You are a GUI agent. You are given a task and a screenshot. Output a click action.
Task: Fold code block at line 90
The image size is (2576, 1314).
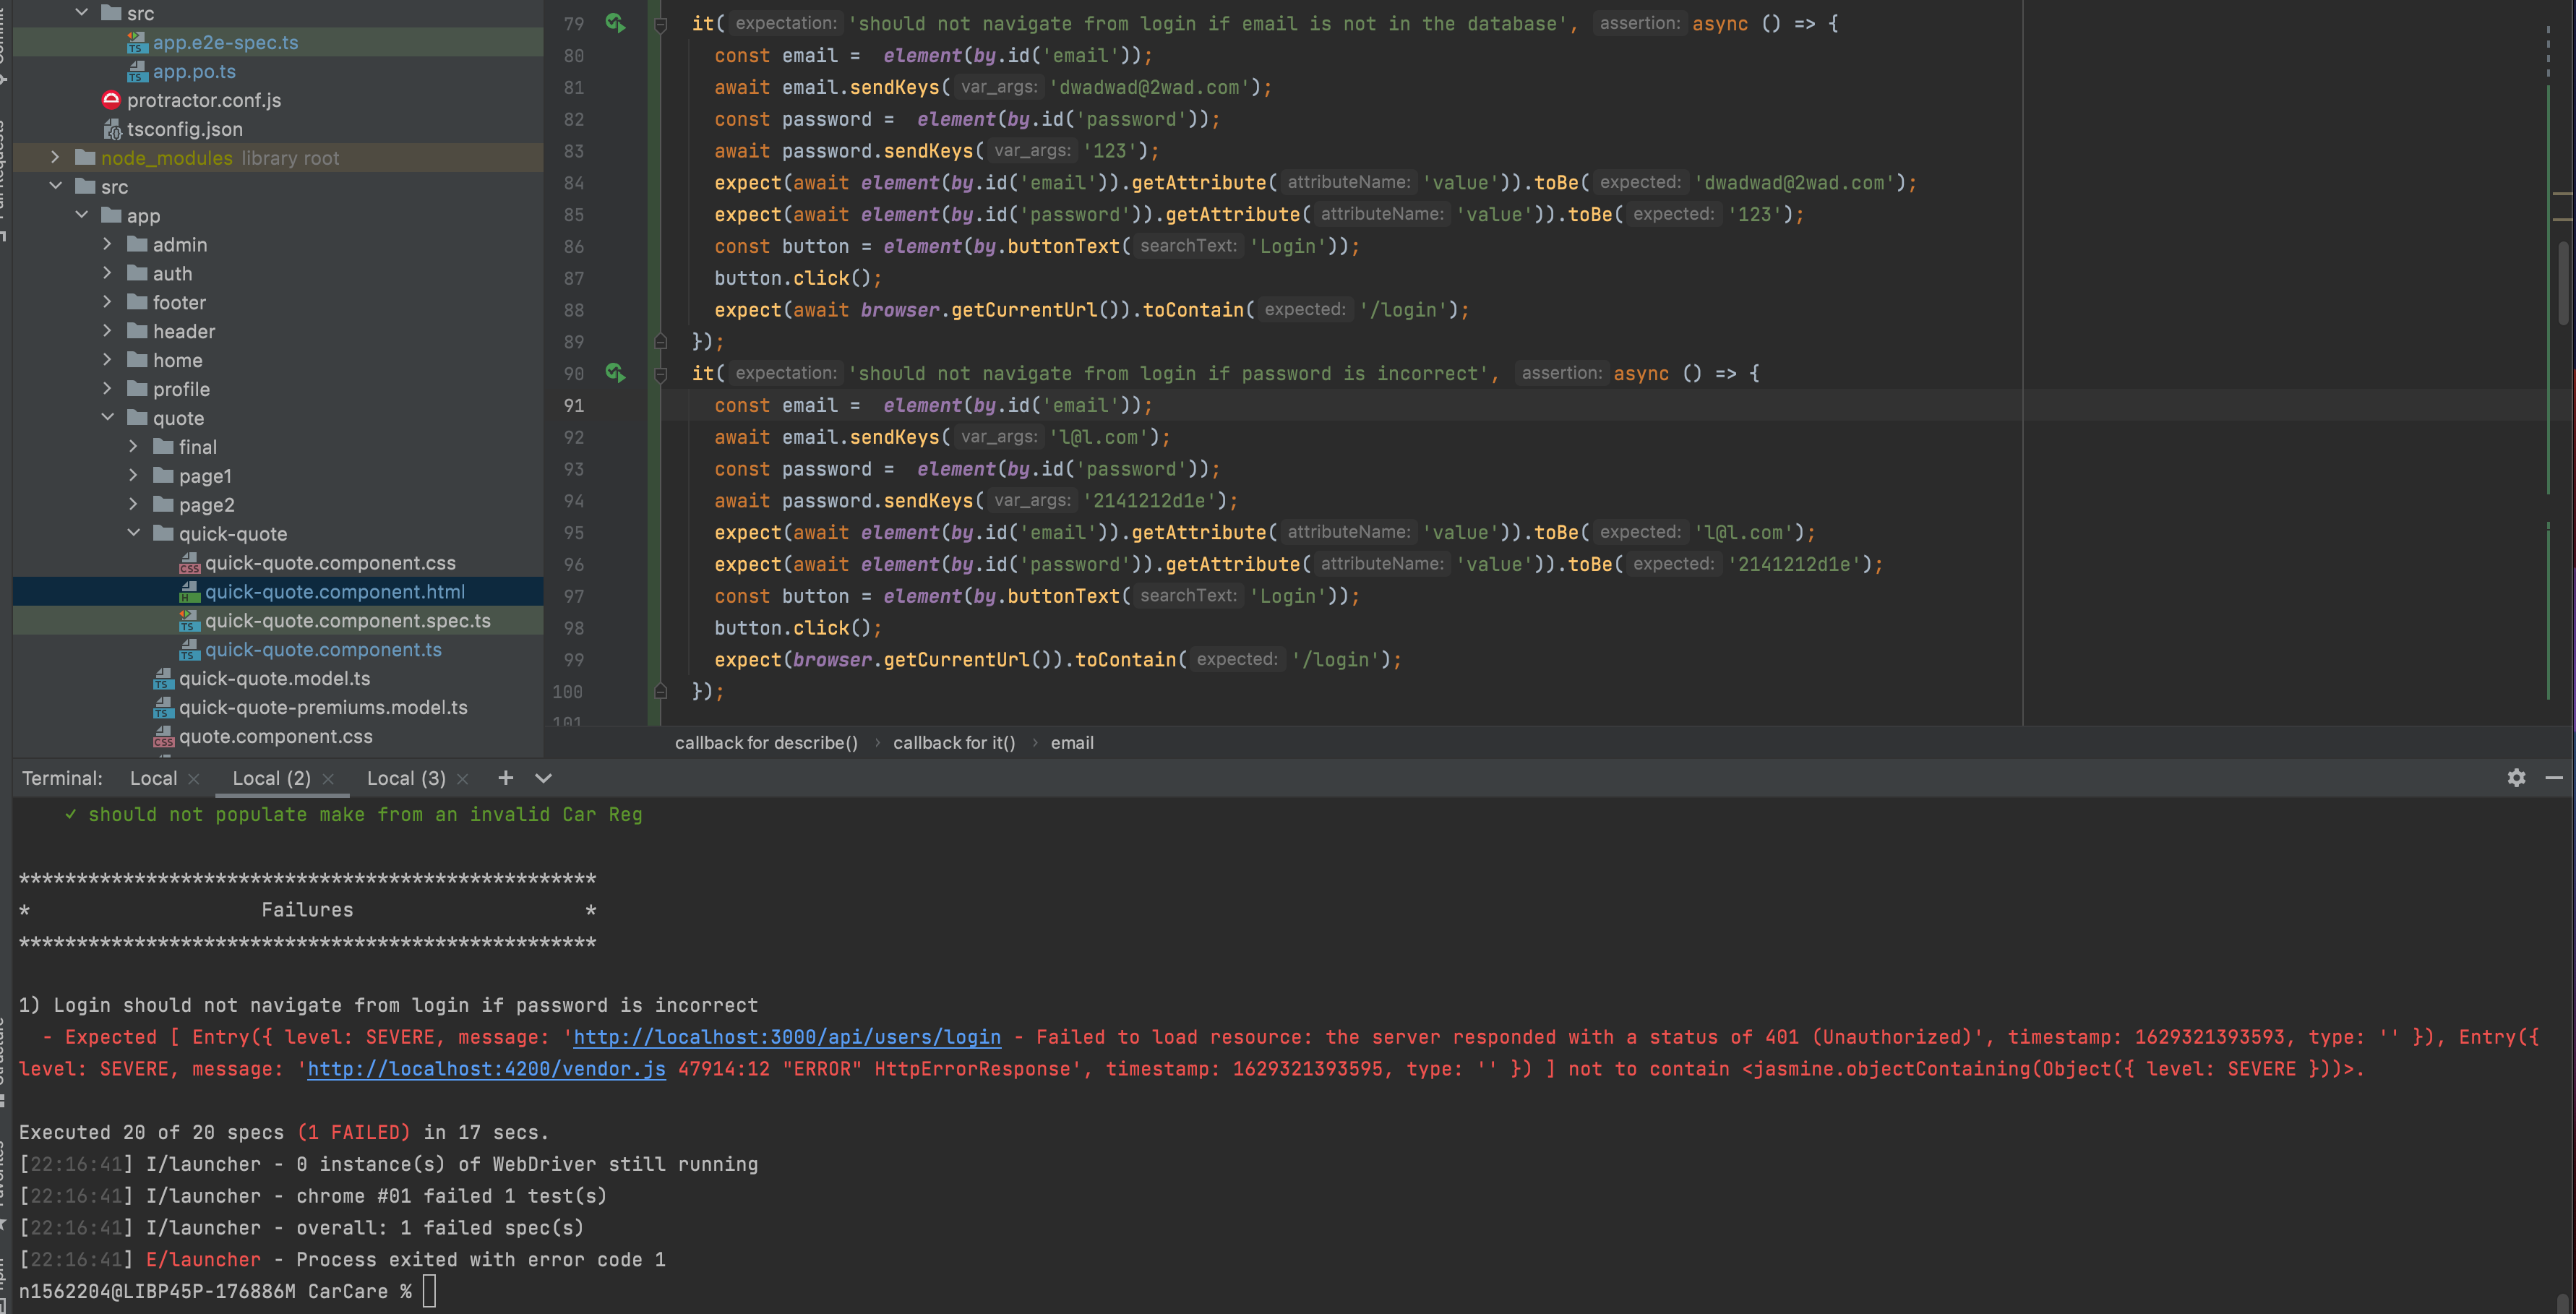[660, 374]
